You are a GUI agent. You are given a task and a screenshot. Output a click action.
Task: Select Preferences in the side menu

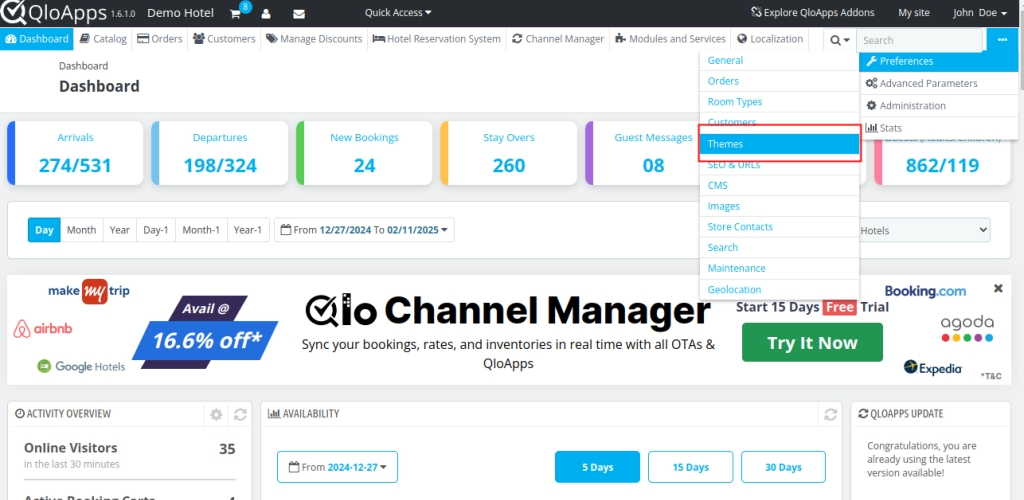[938, 61]
